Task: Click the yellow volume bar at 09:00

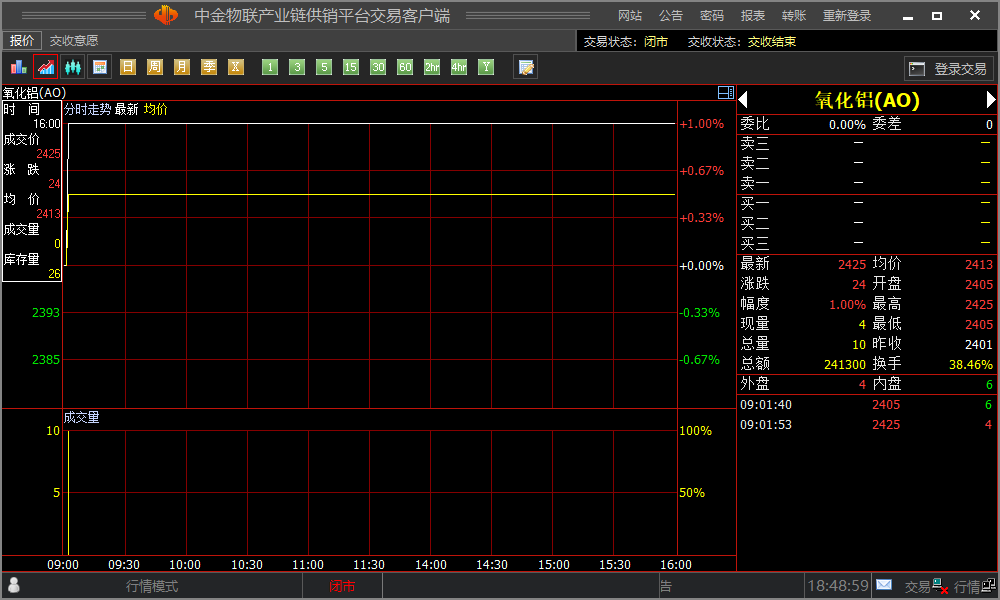Action: click(x=68, y=492)
